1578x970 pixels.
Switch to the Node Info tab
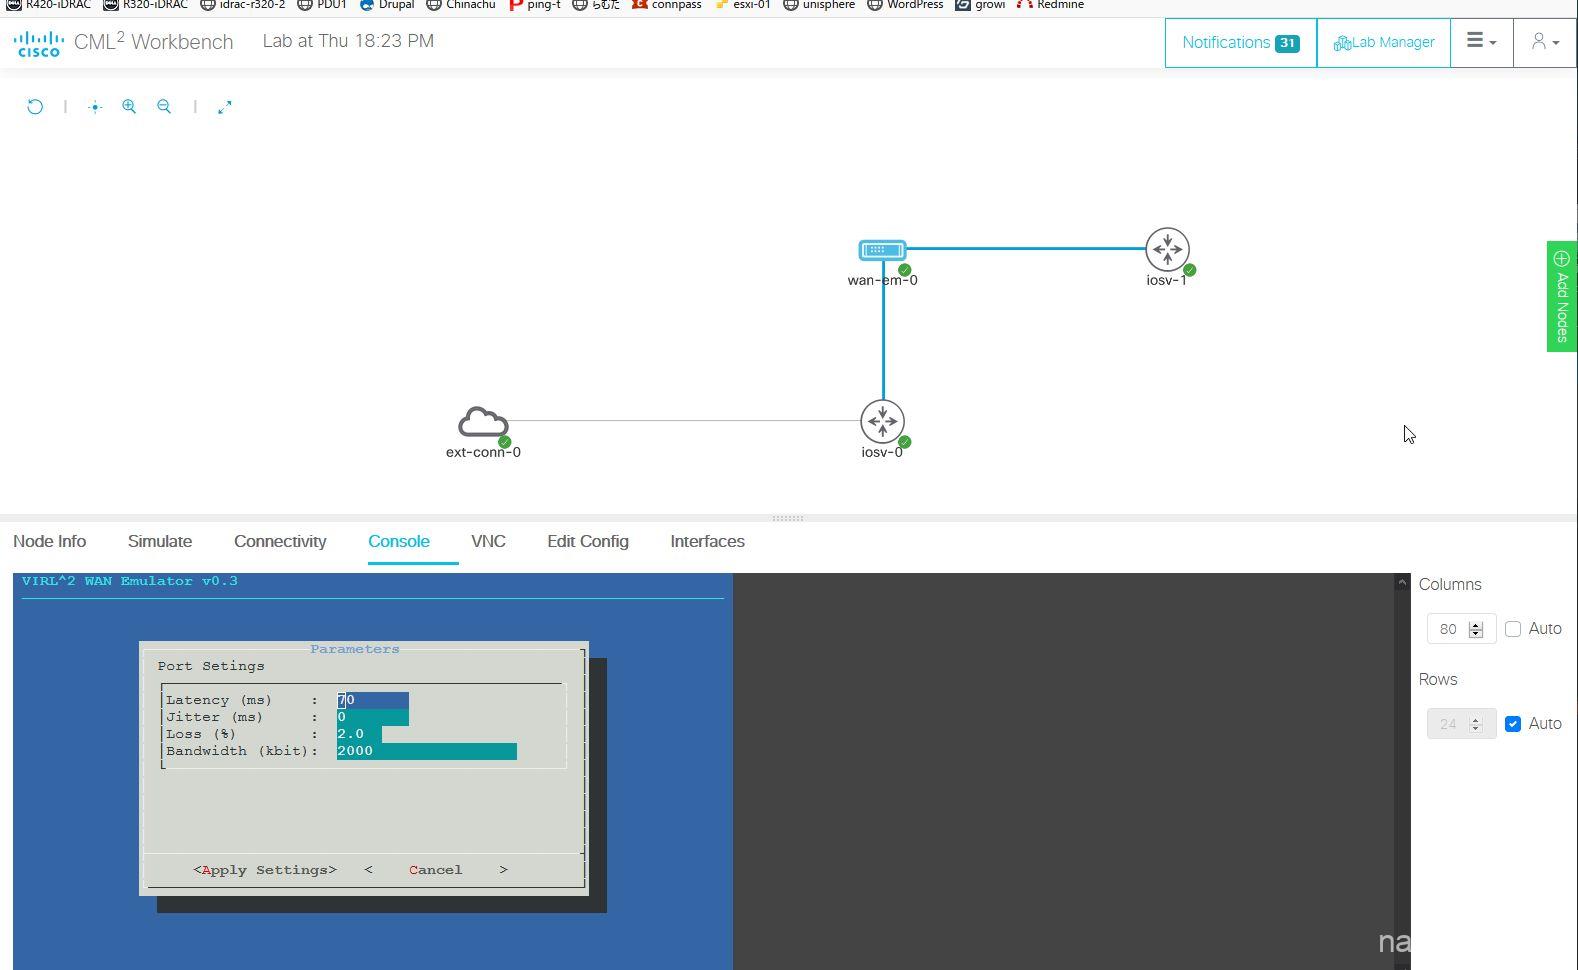[50, 541]
